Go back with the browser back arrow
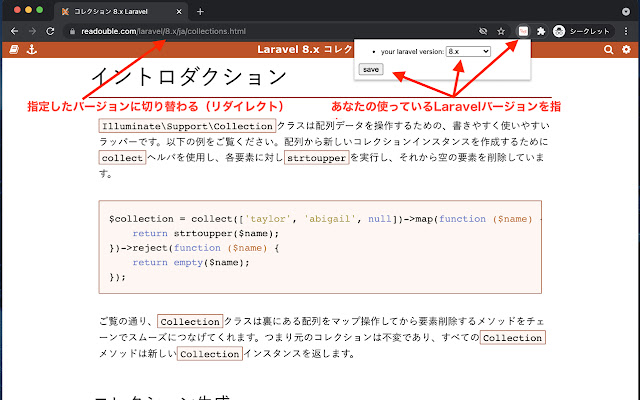Viewport: 640px width, 400px height. 14,31
